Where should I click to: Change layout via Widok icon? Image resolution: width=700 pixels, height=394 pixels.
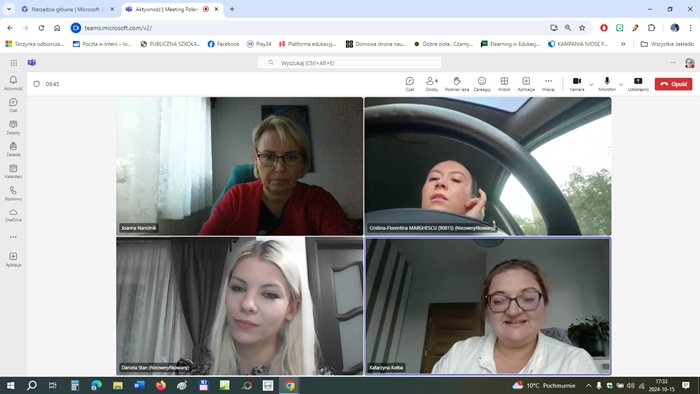(504, 84)
